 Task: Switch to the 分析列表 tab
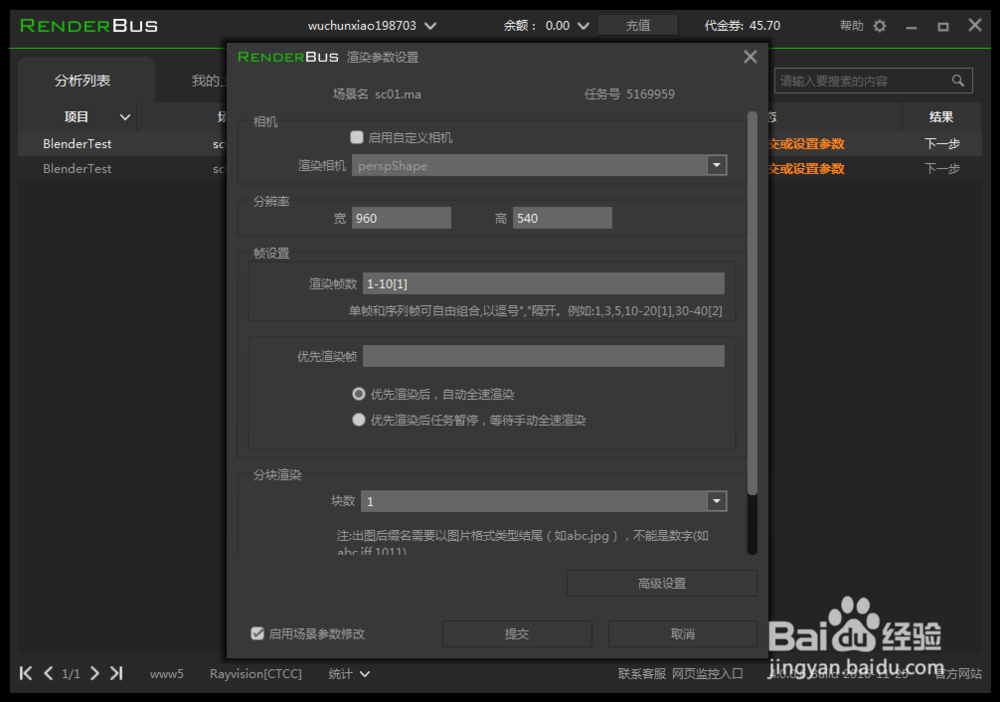(x=83, y=80)
